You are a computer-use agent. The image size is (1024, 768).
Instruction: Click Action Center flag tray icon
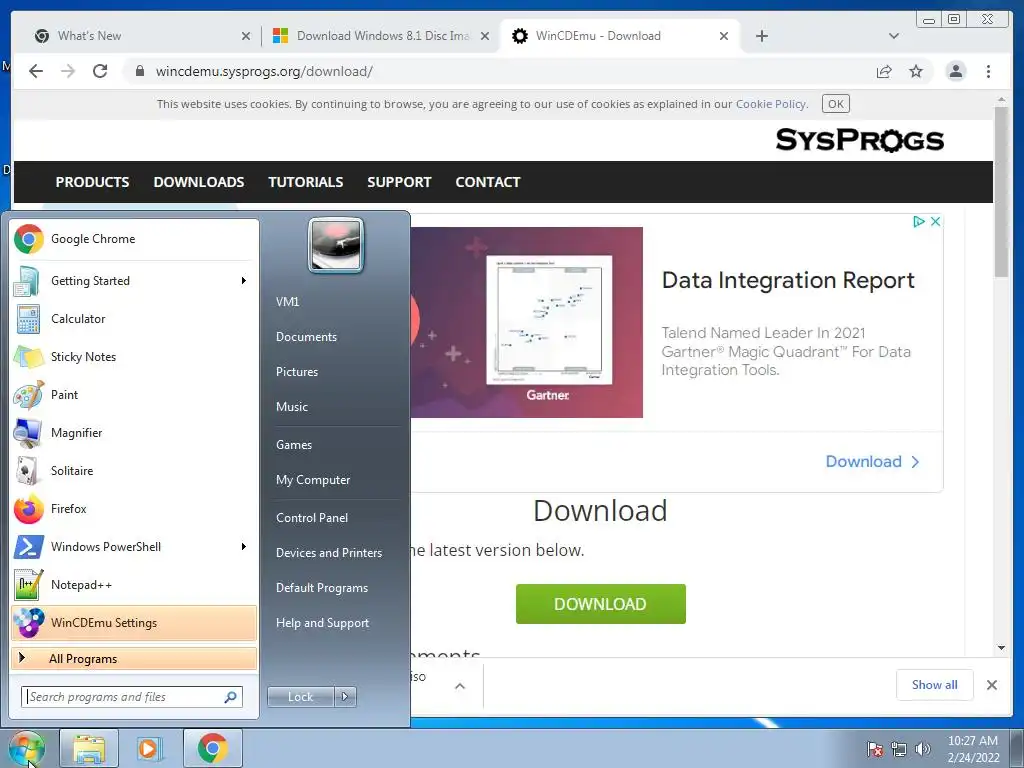(875, 749)
